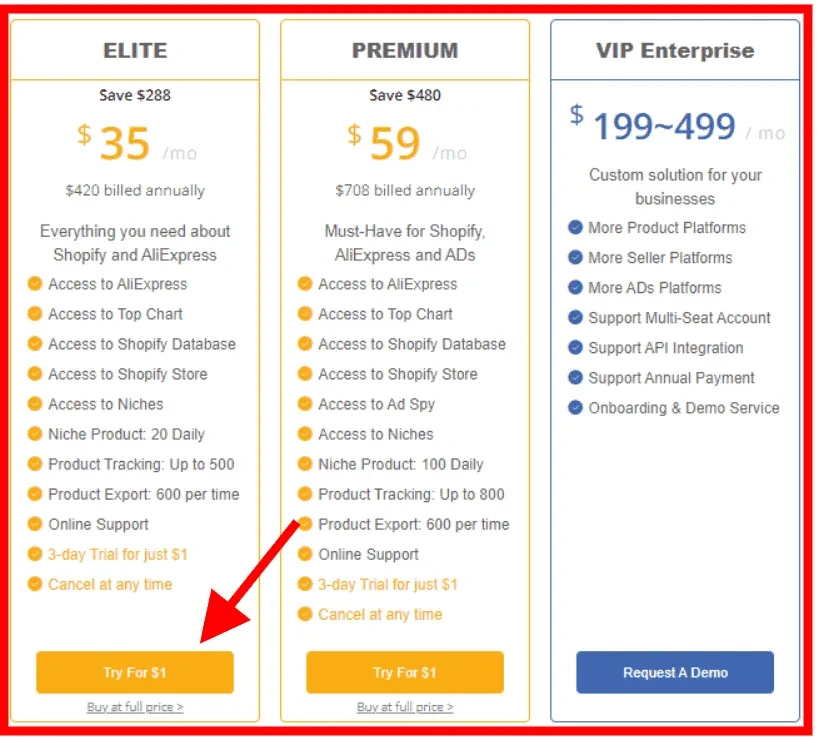Click ELITE's 3-day Trial for just $1 text
The width and height of the screenshot is (817, 737).
118,554
